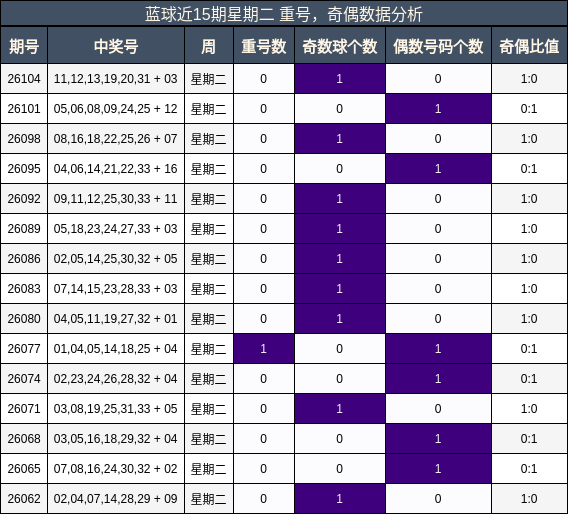This screenshot has height=514, width=568.
Task: Select the 偶数号码个数 column header
Action: point(438,46)
